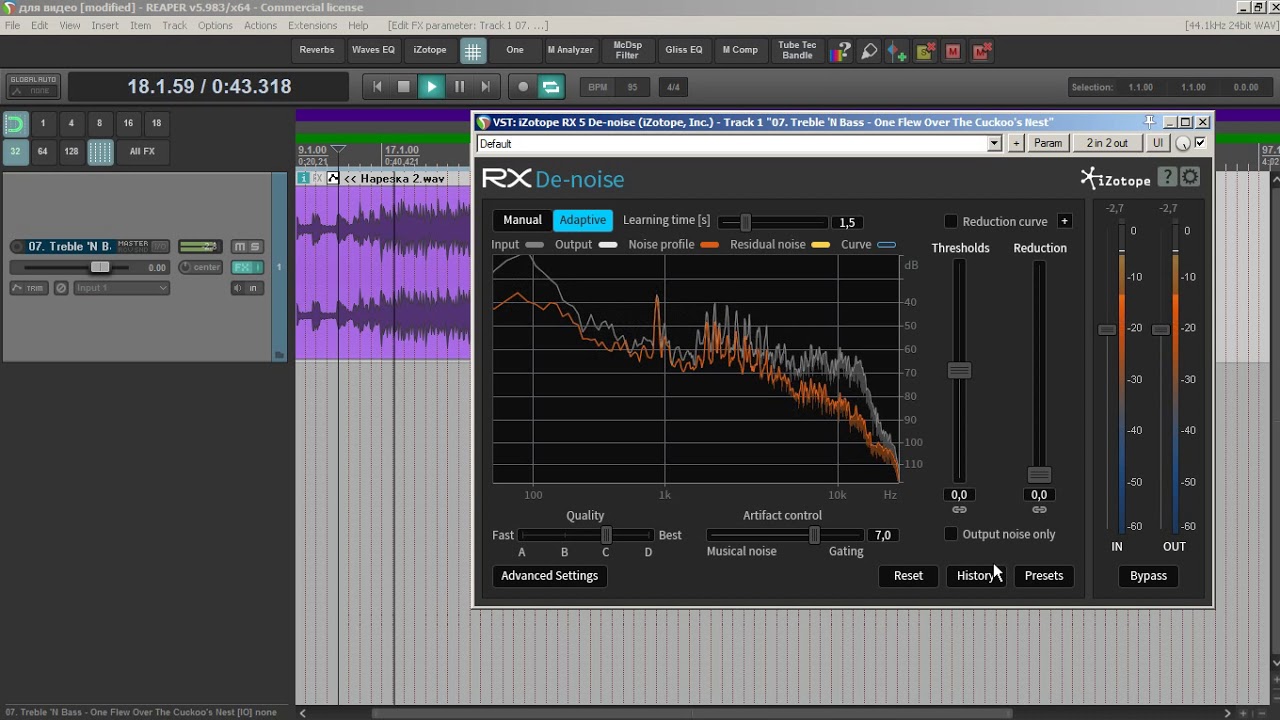1280x720 pixels.
Task: Toggle the grid icon in main toolbar
Action: click(473, 50)
